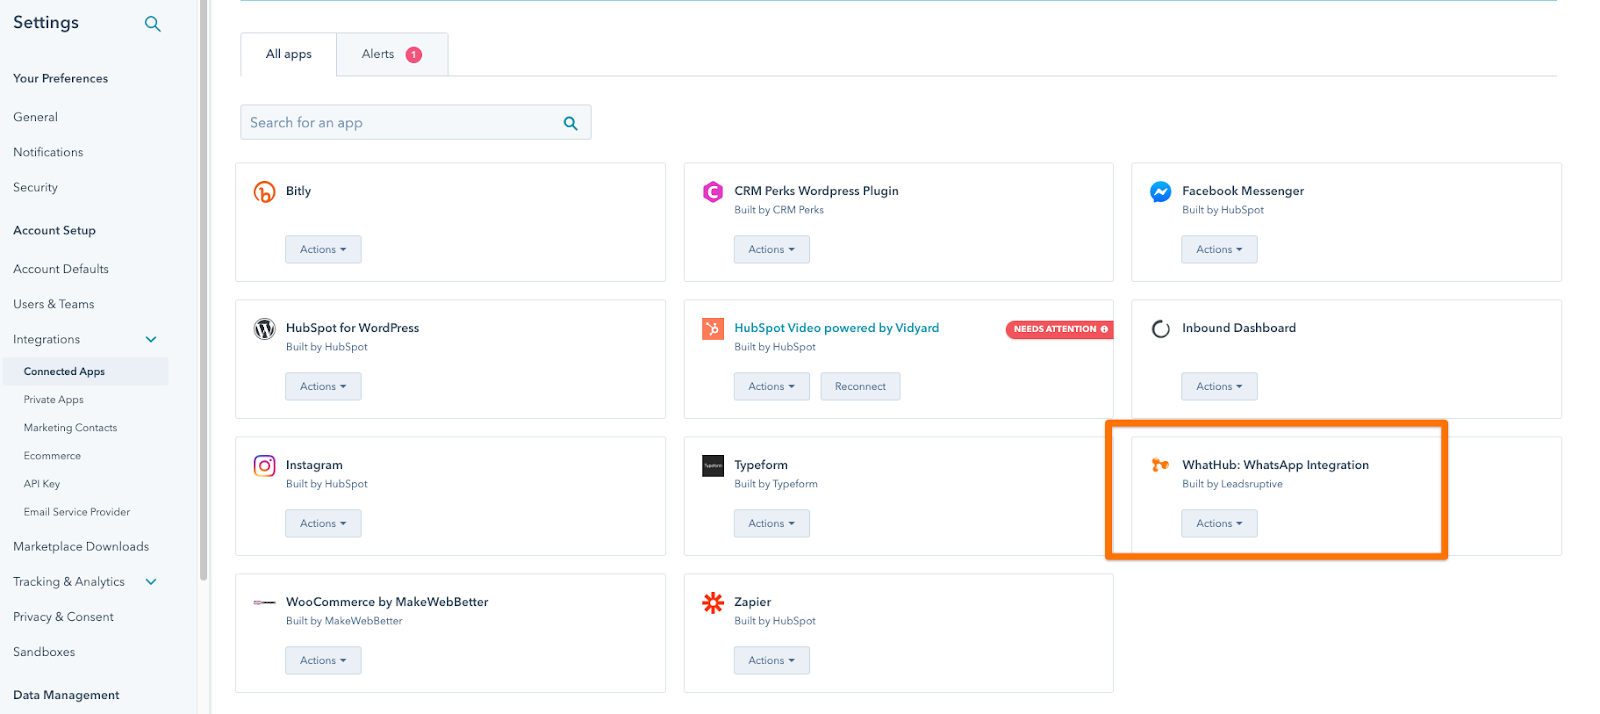Click the Facebook Messenger logo icon
Viewport: 1600px width, 714px height.
(x=1161, y=192)
